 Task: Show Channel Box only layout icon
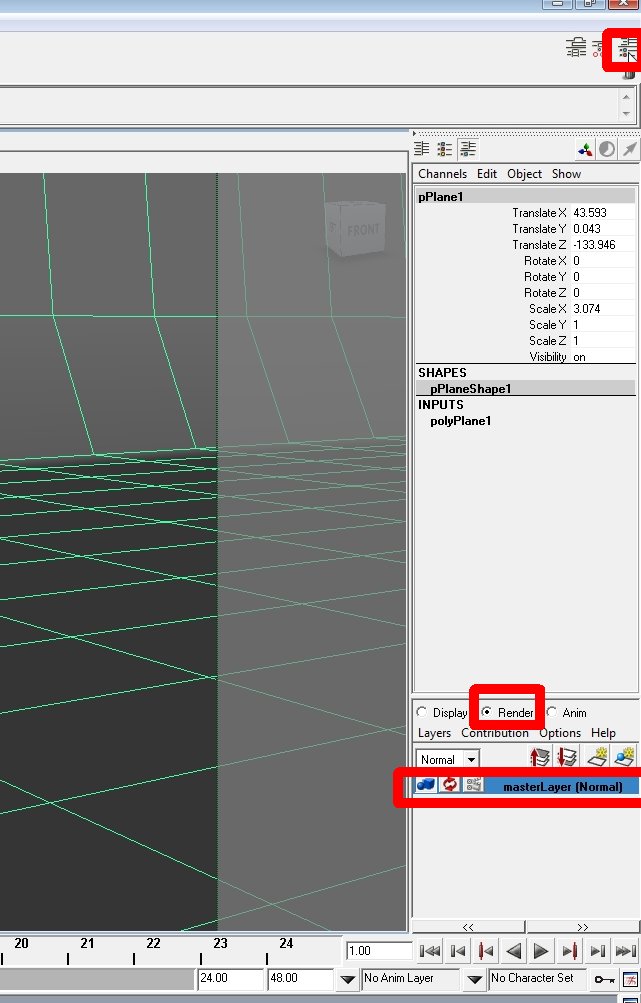(x=421, y=149)
